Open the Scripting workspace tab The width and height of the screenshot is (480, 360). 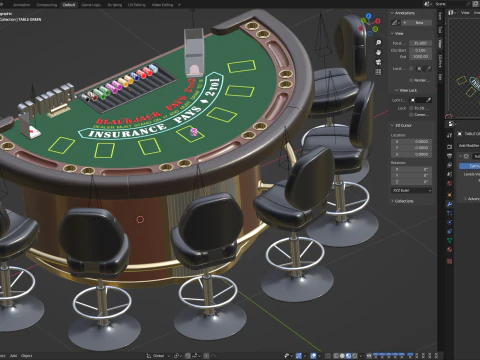click(115, 5)
